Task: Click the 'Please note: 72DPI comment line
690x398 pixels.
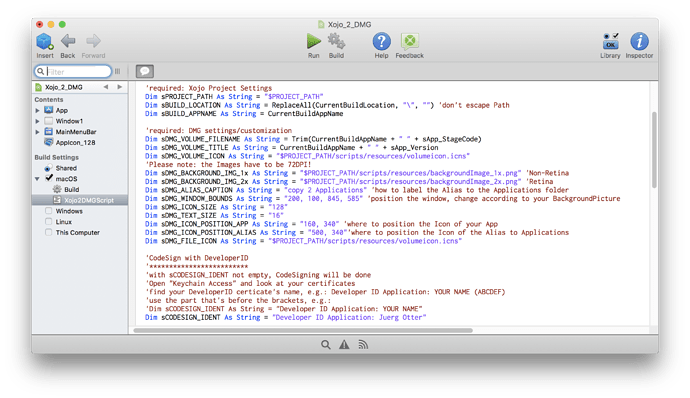Action: tap(228, 165)
